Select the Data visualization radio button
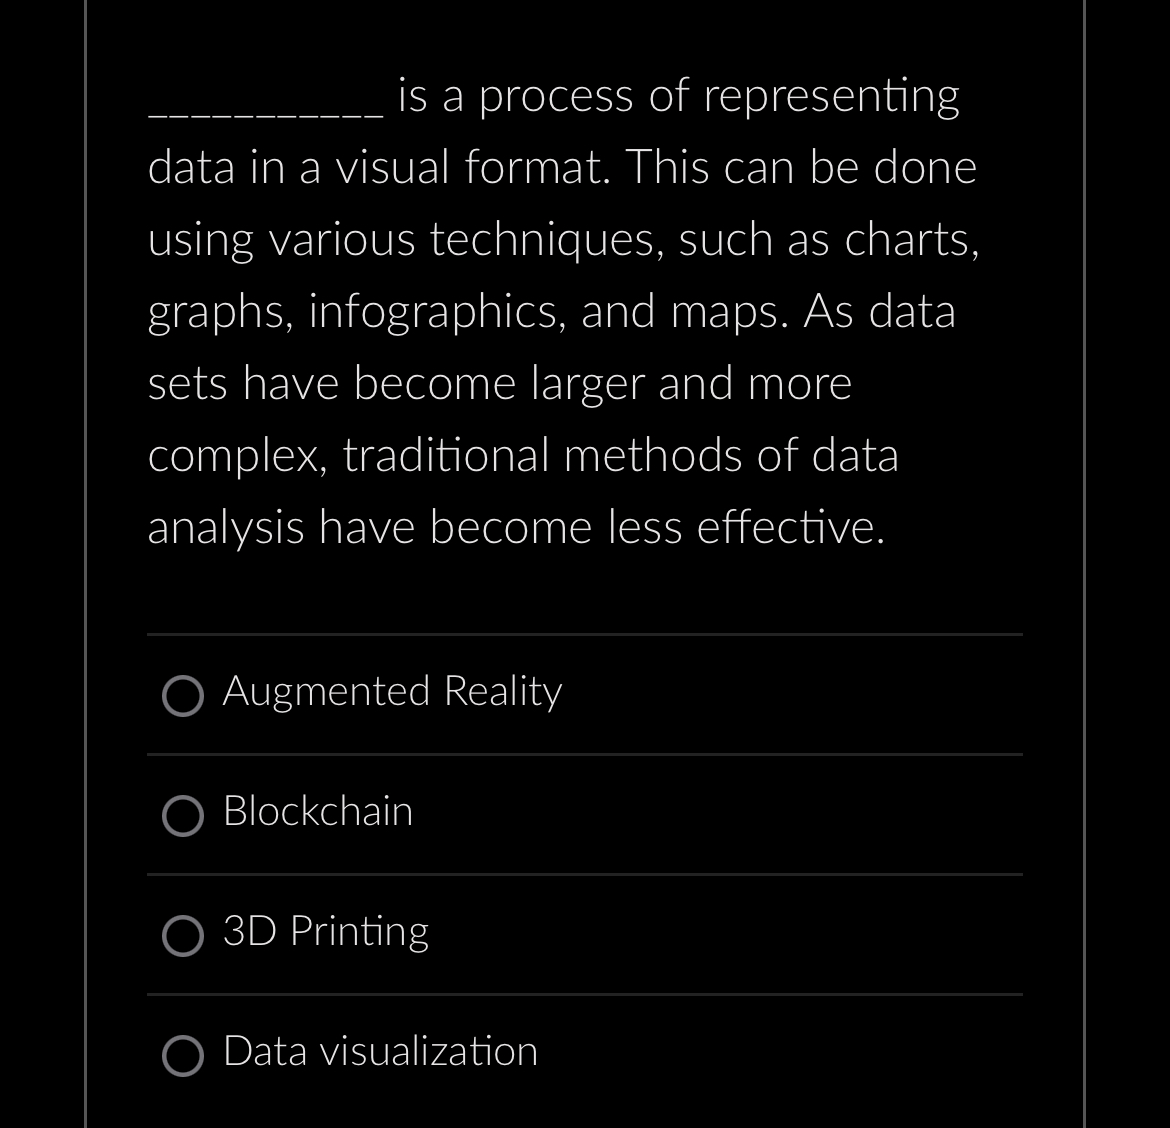This screenshot has width=1170, height=1128. (x=183, y=1056)
